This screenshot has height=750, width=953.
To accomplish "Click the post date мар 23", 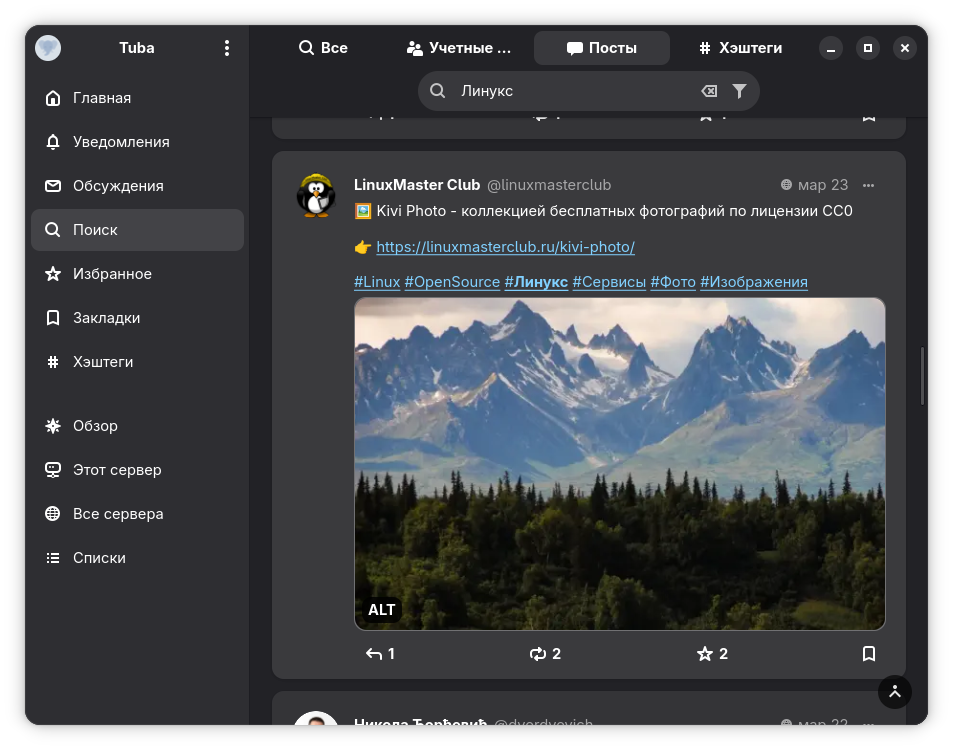I will (x=823, y=185).
